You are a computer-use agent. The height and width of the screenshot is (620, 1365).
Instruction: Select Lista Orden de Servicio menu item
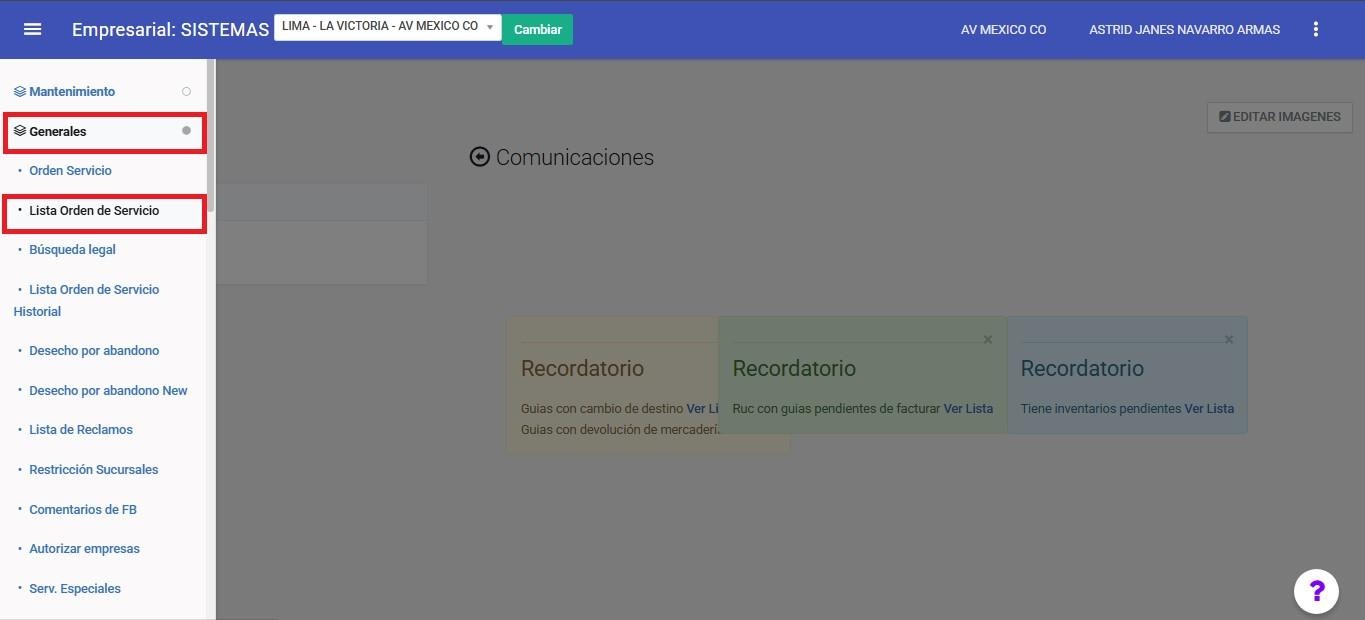pyautogui.click(x=94, y=211)
